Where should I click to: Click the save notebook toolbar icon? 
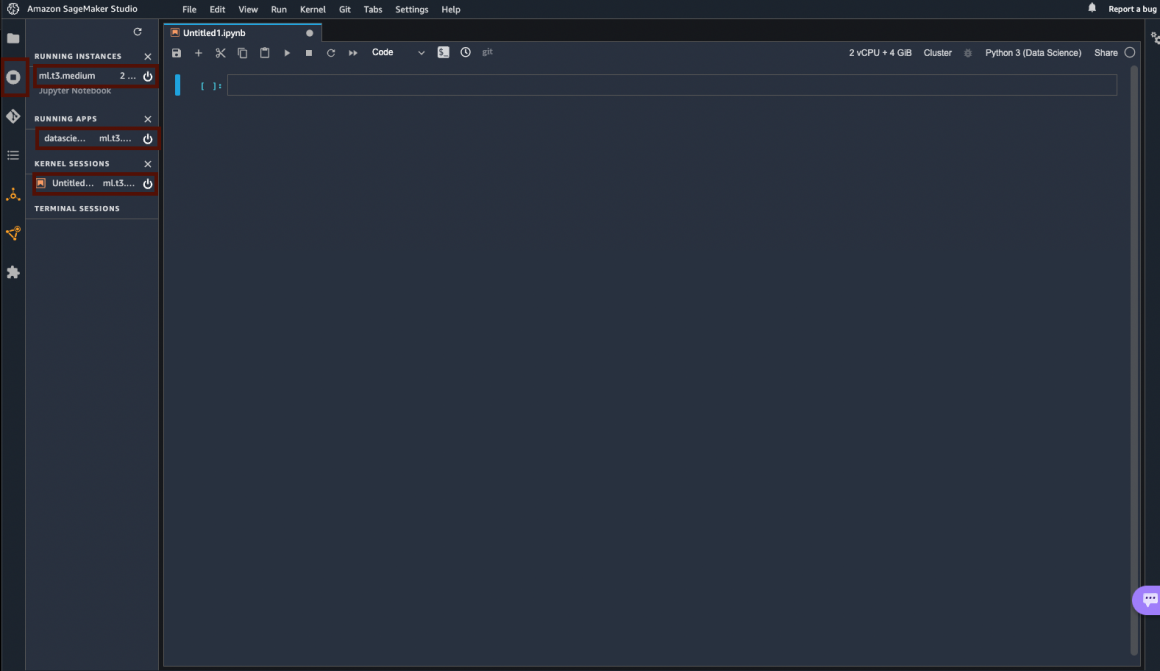(x=177, y=53)
